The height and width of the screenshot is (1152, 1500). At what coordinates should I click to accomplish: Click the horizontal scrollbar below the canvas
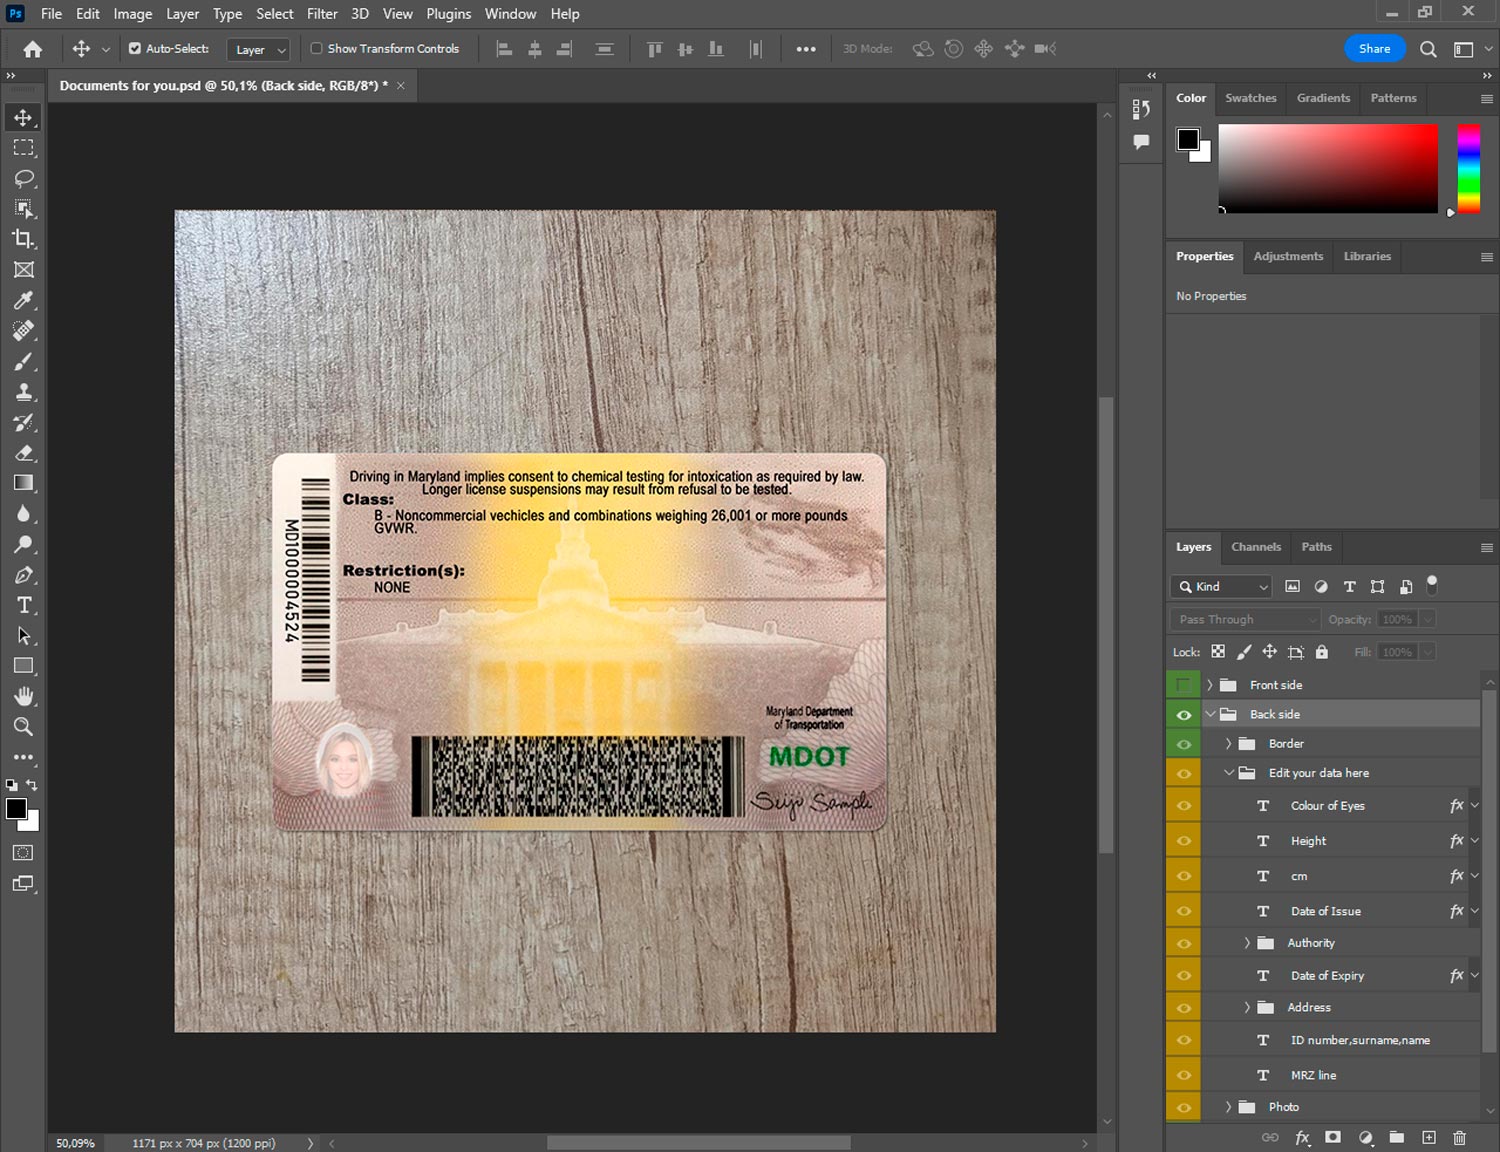pos(698,1143)
